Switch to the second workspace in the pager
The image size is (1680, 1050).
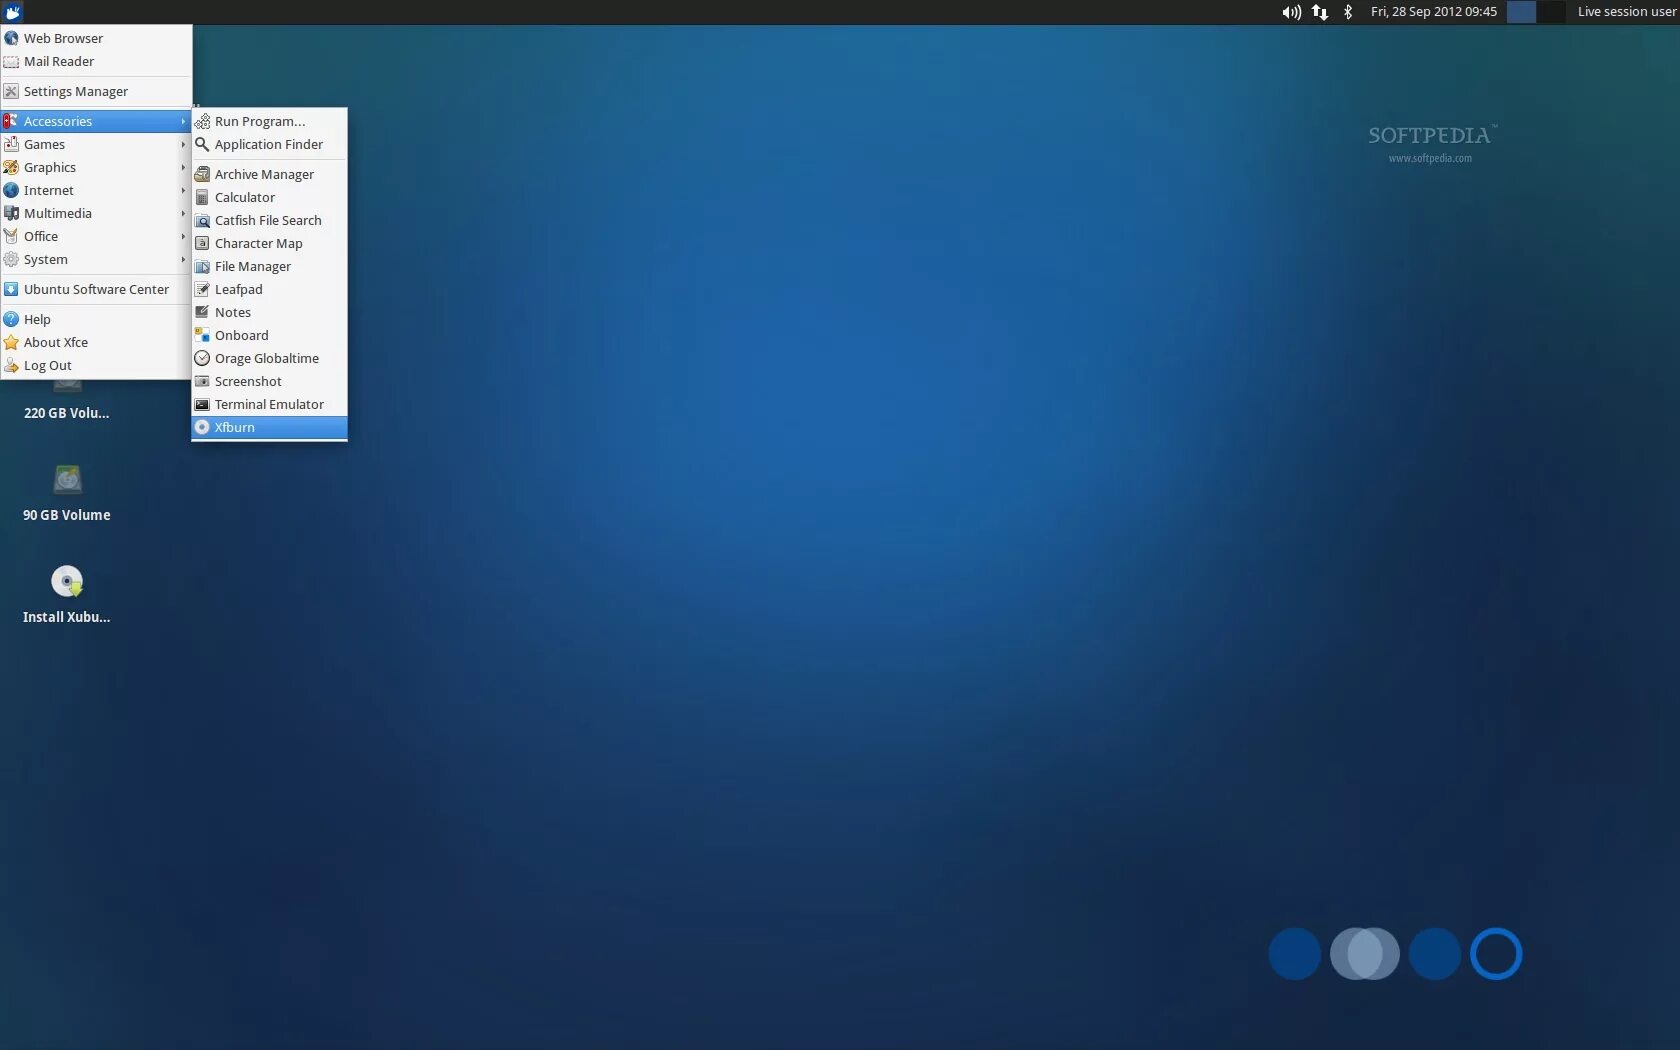click(1551, 12)
